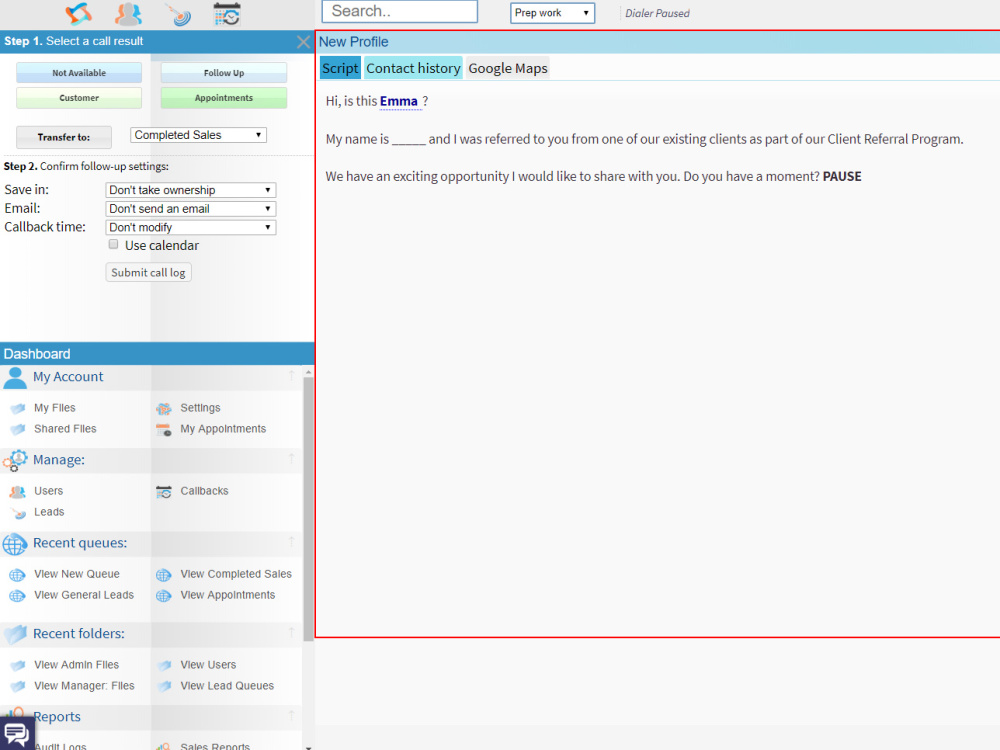The image size is (1000, 750).
Task: Open the live chat icon at the bottom left
Action: pos(17,733)
